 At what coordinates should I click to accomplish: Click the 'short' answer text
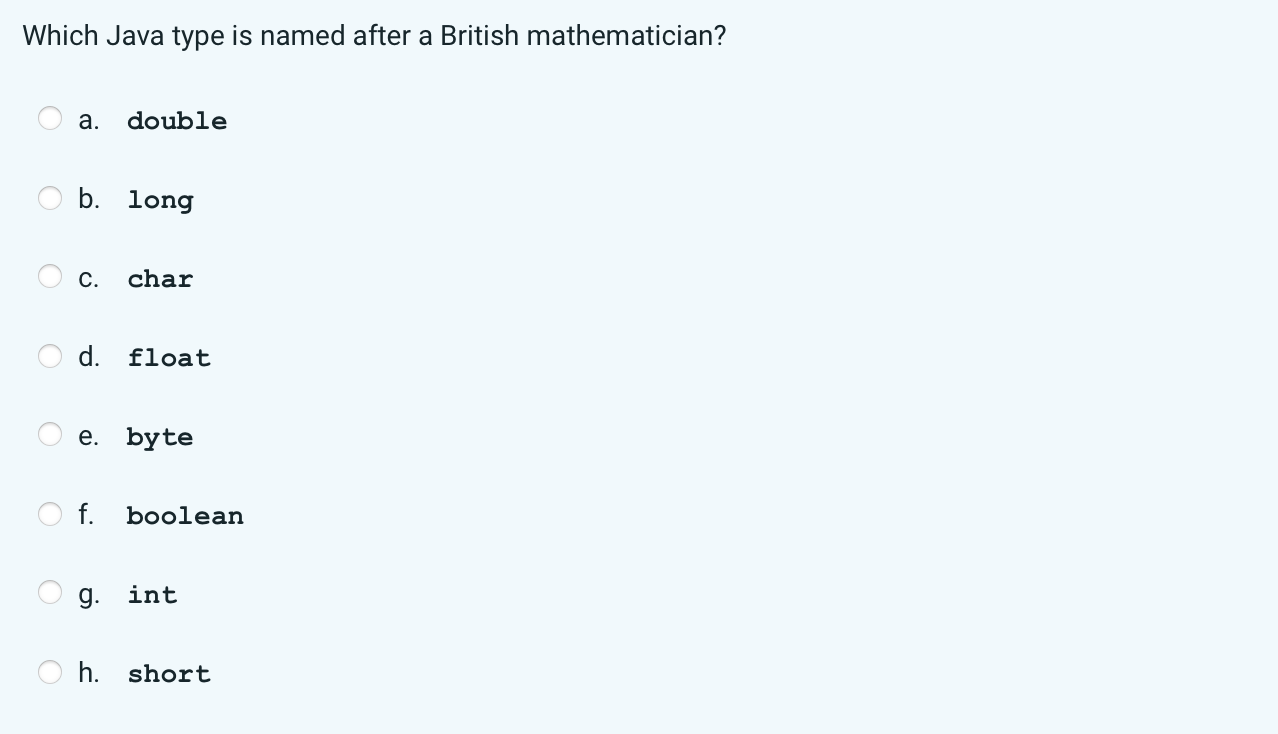pyautogui.click(x=169, y=674)
